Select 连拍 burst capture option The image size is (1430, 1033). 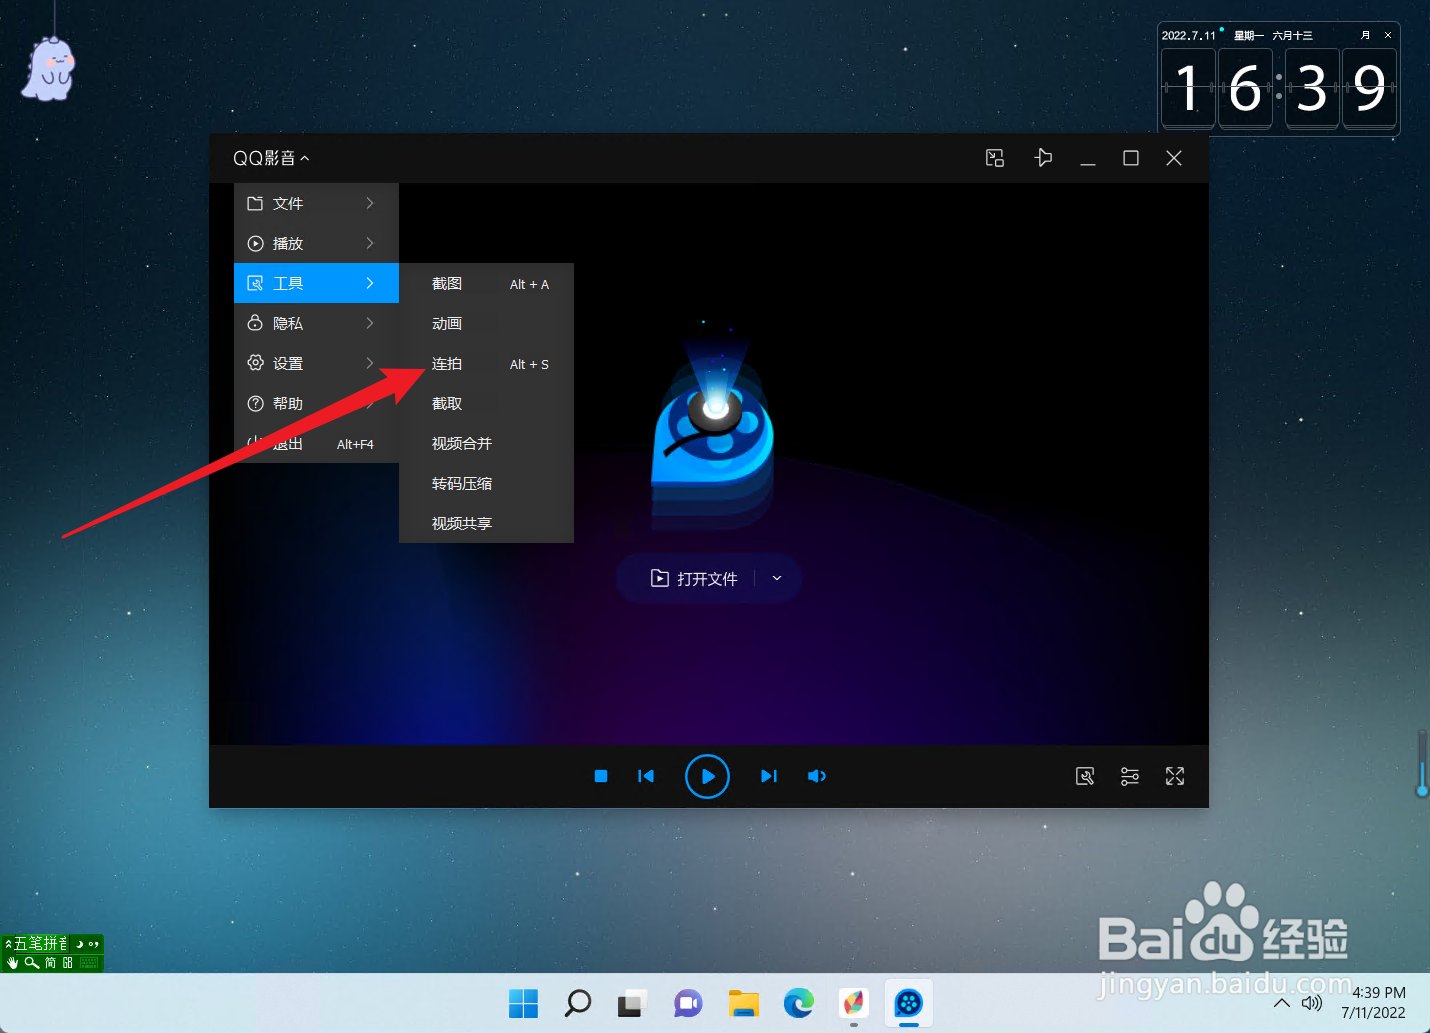click(486, 363)
